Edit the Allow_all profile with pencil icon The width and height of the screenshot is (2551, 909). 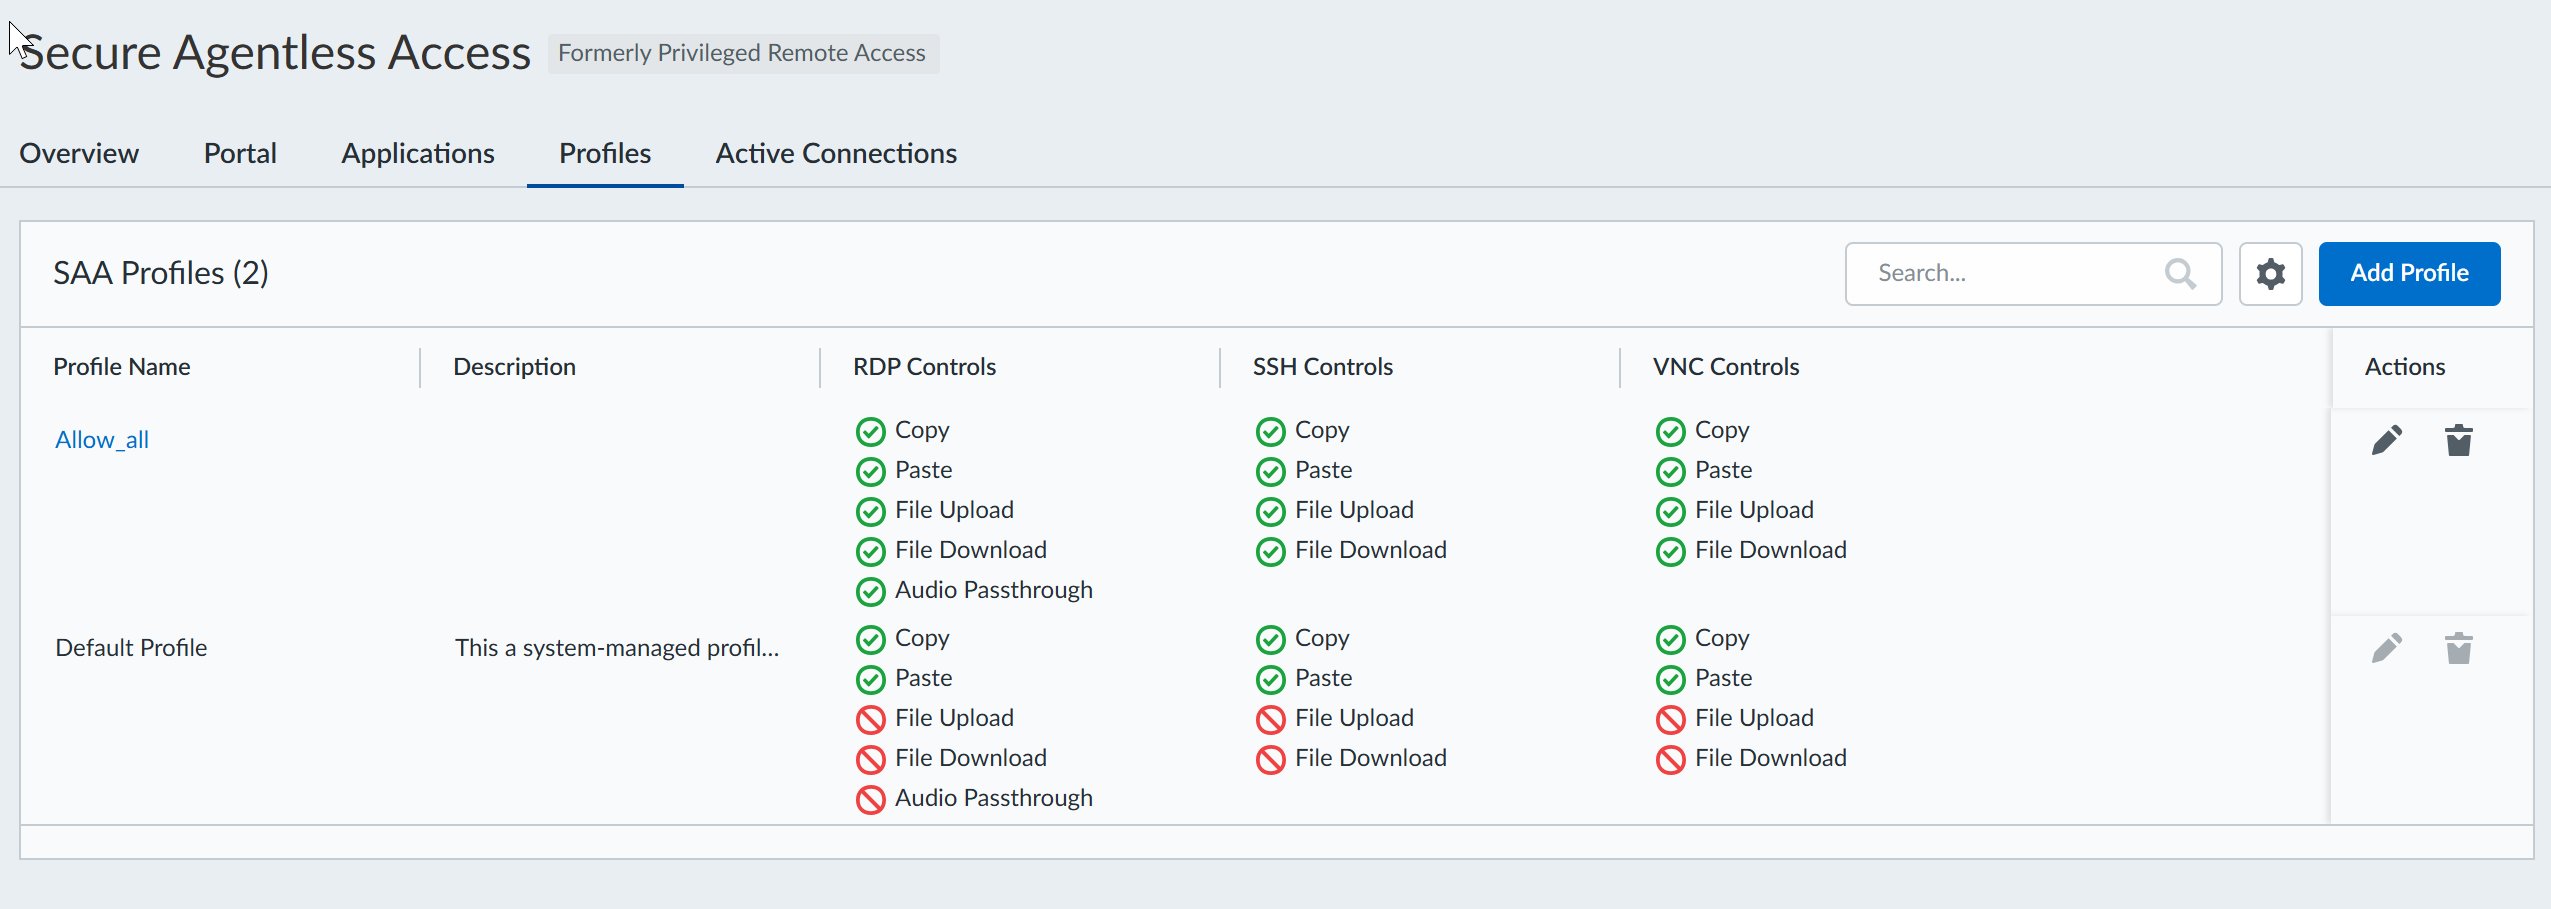pos(2386,440)
